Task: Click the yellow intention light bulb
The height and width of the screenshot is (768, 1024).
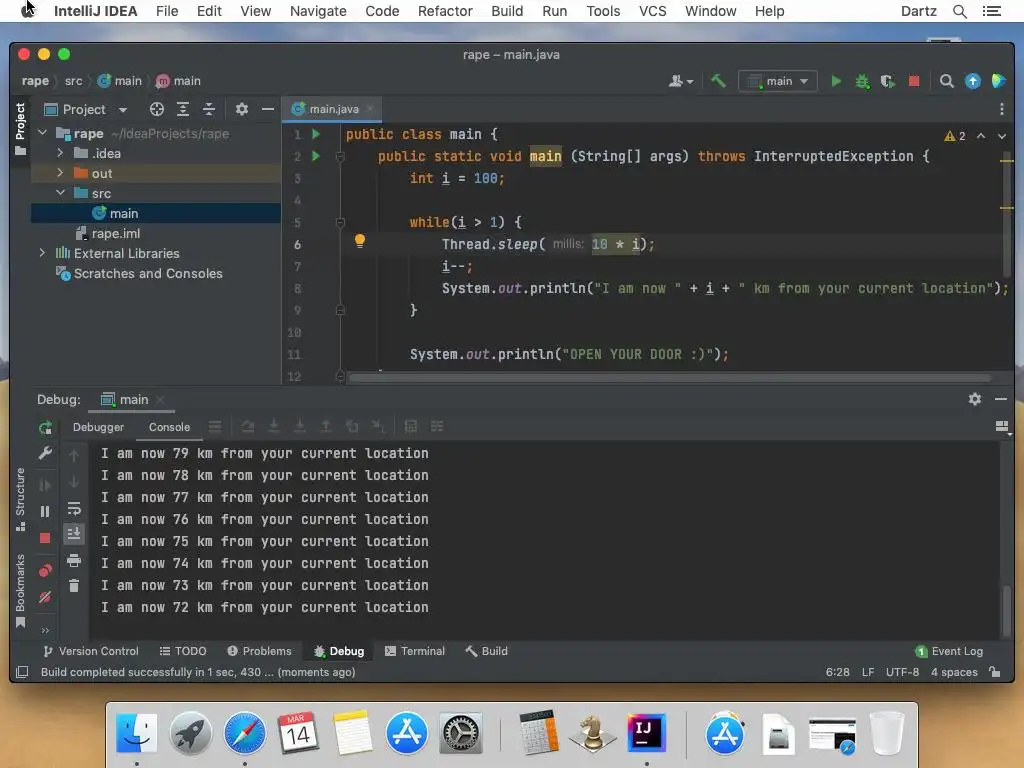Action: pos(359,241)
